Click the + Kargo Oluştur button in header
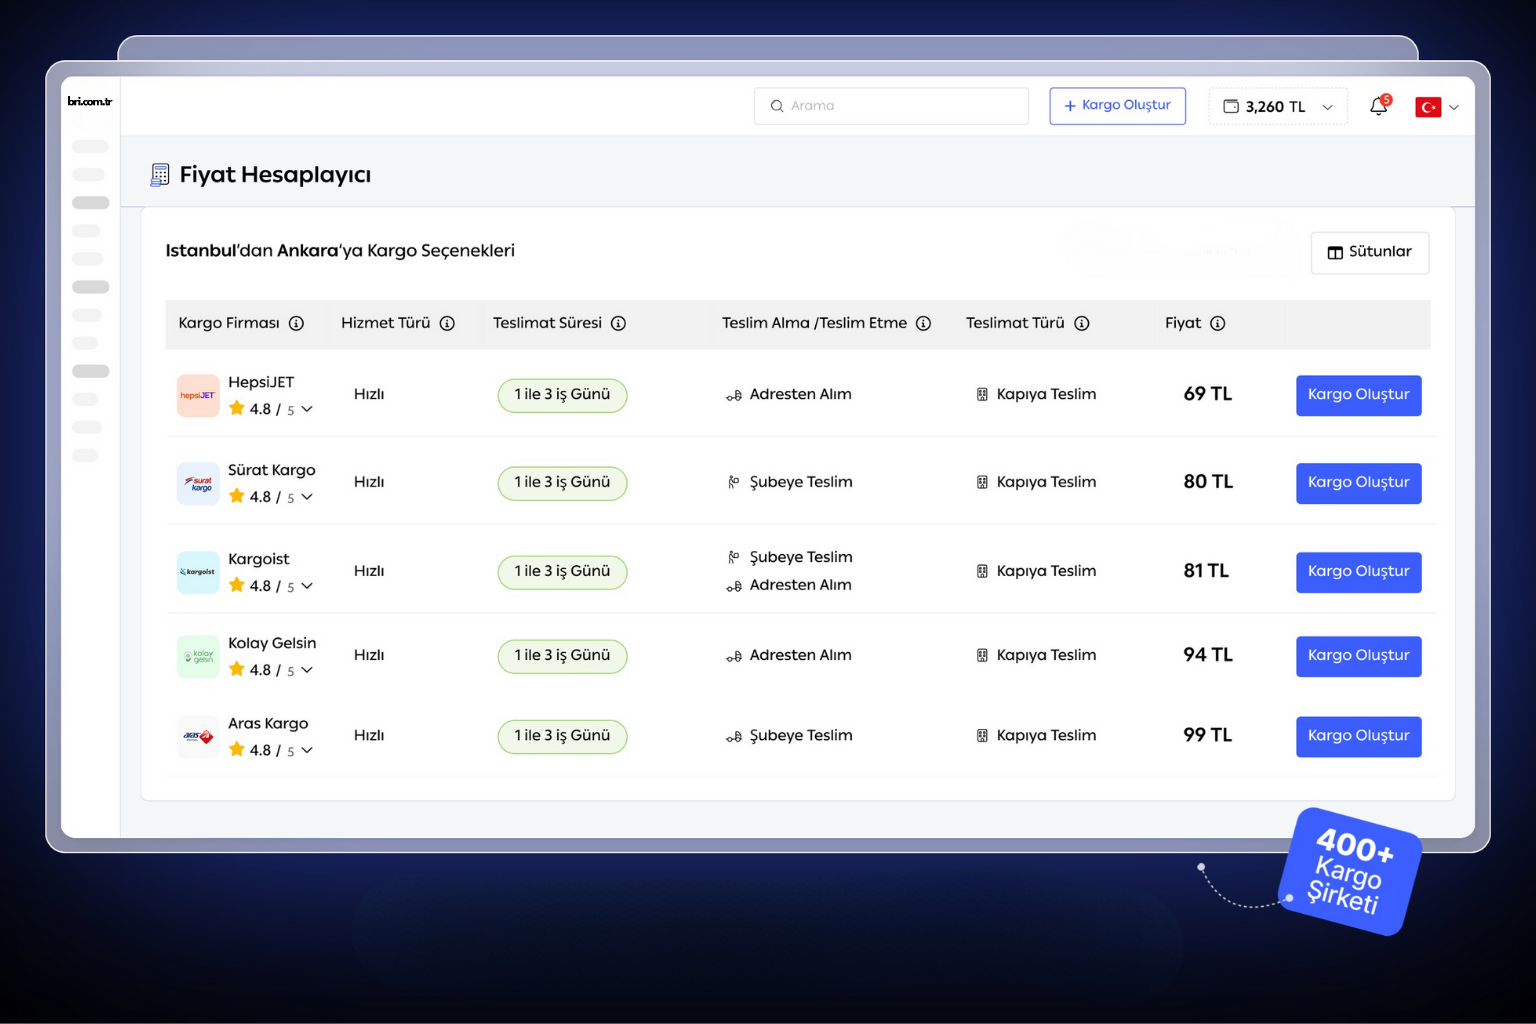The image size is (1536, 1024). (1117, 106)
